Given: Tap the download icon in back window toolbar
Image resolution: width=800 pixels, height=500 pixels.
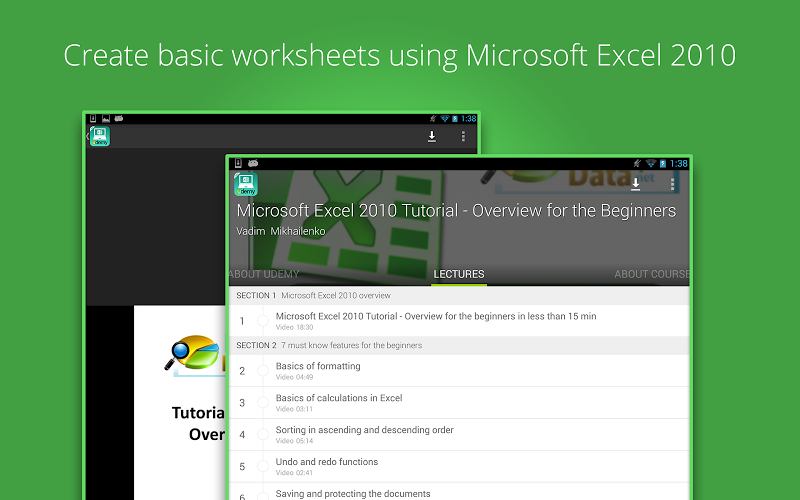Looking at the screenshot, I should pyautogui.click(x=432, y=136).
